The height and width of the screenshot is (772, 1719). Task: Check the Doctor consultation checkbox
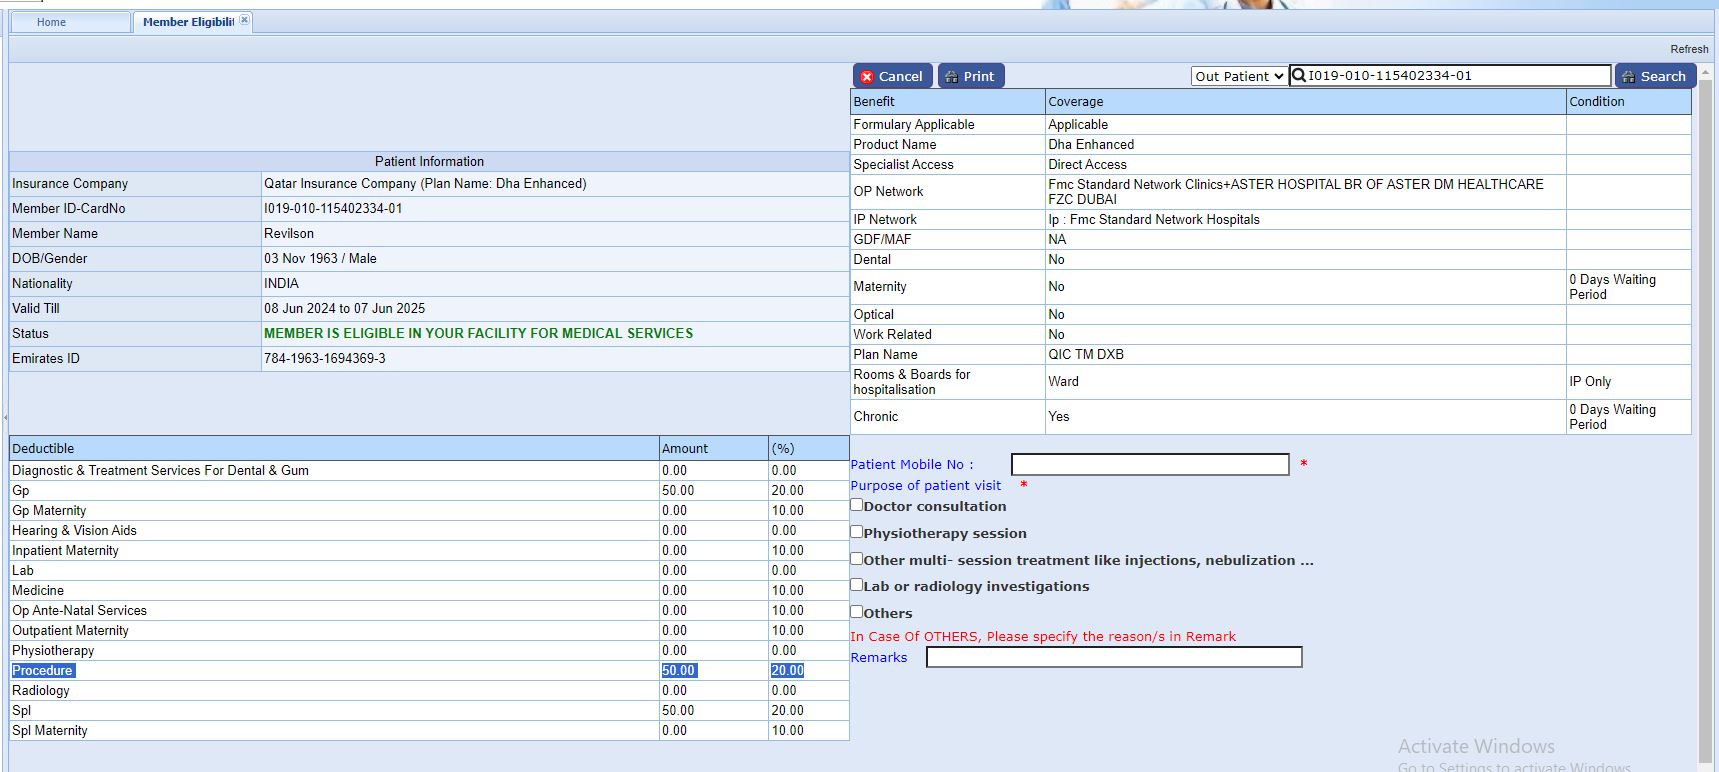(857, 505)
